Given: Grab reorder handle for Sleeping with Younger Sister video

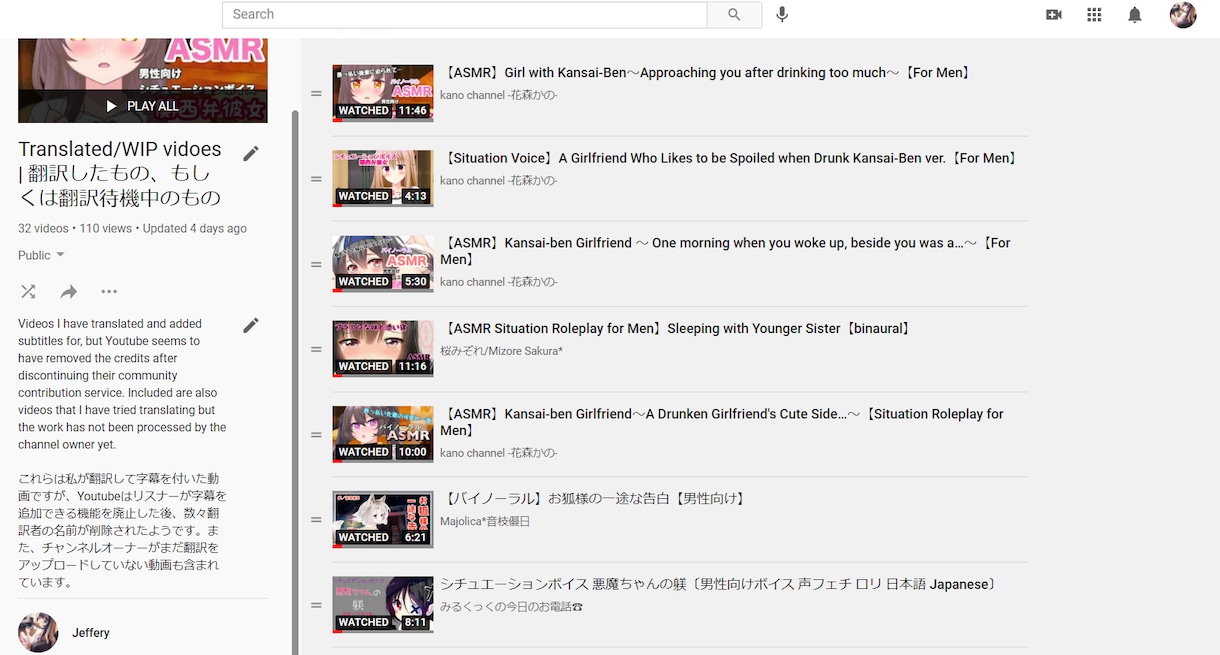Looking at the screenshot, I should click(316, 349).
